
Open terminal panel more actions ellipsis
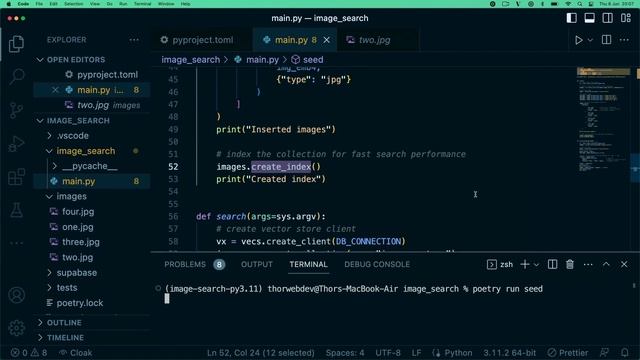pos(588,264)
